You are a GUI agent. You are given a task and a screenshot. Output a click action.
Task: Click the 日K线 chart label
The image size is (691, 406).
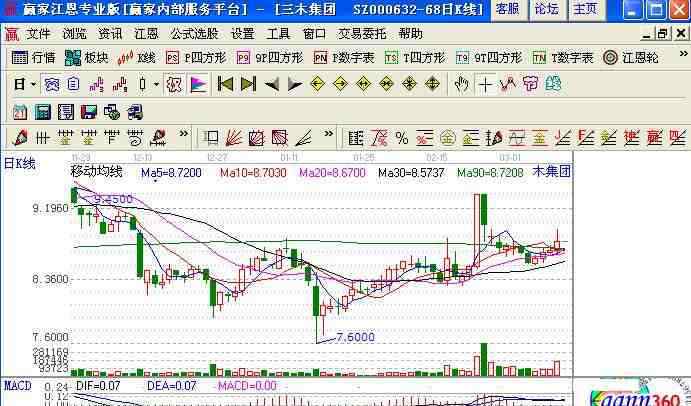pyautogui.click(x=20, y=164)
